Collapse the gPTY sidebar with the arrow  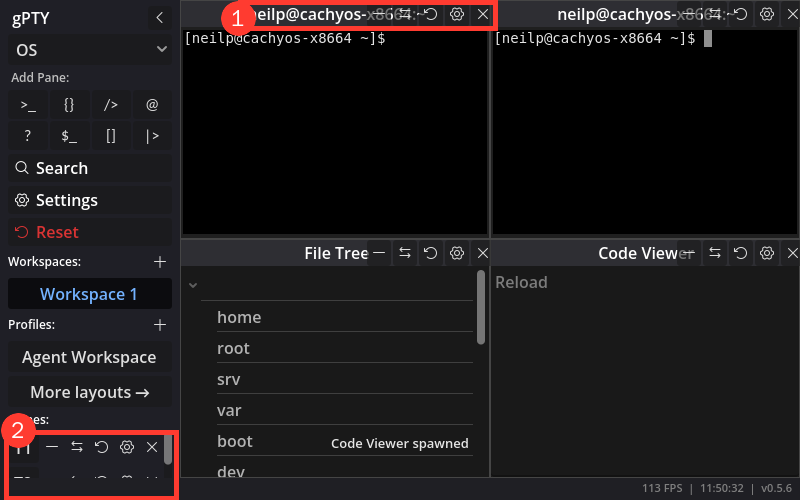pos(160,18)
